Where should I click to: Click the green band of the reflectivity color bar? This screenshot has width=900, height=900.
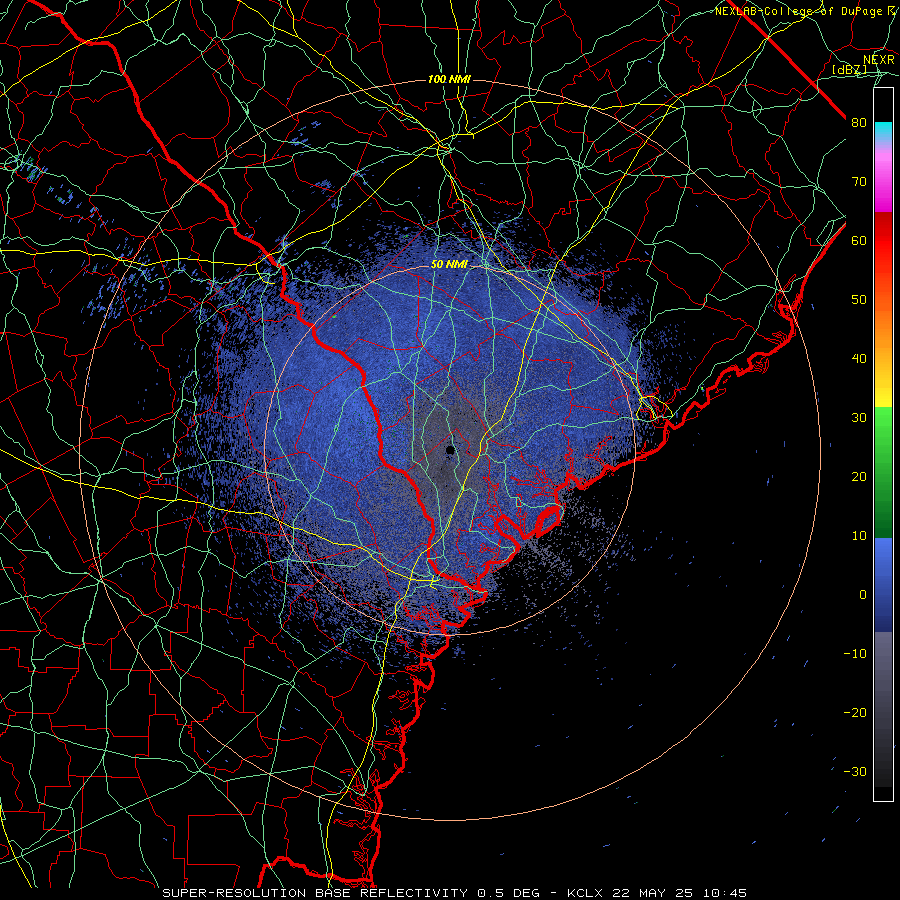[x=883, y=472]
